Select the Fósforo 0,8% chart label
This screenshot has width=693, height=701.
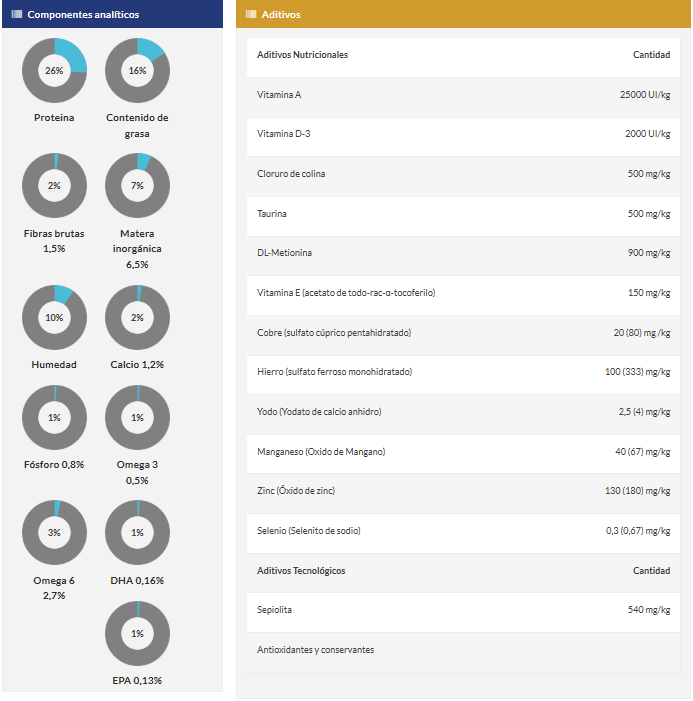pyautogui.click(x=54, y=465)
